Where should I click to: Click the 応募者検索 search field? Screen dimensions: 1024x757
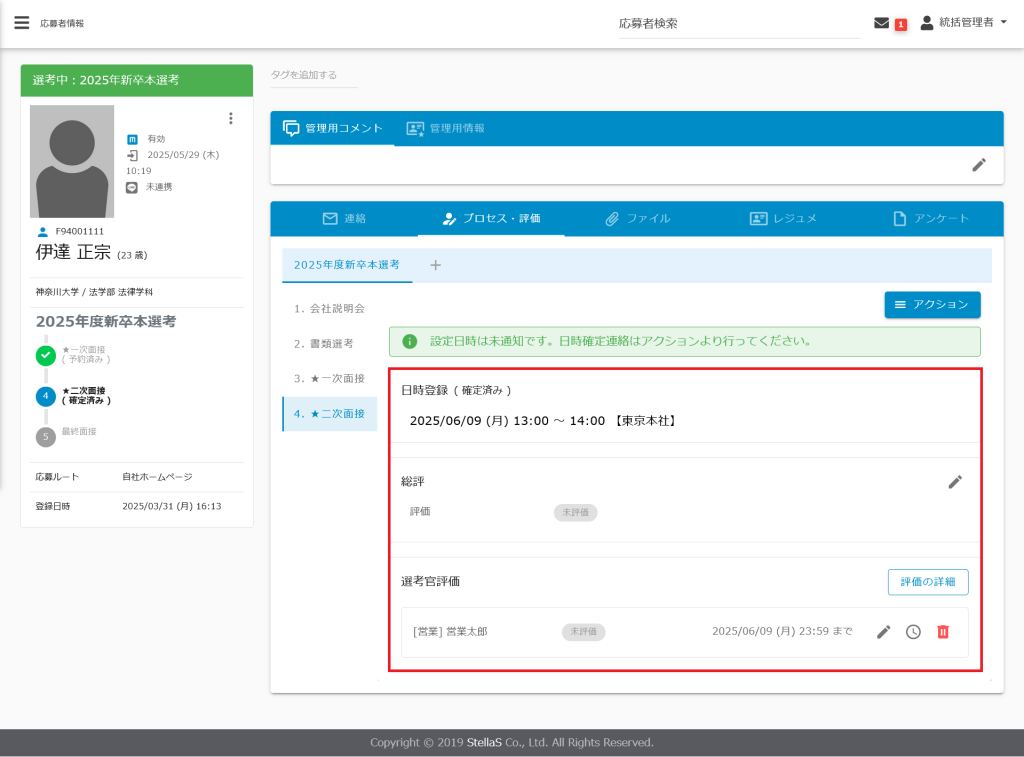point(738,24)
